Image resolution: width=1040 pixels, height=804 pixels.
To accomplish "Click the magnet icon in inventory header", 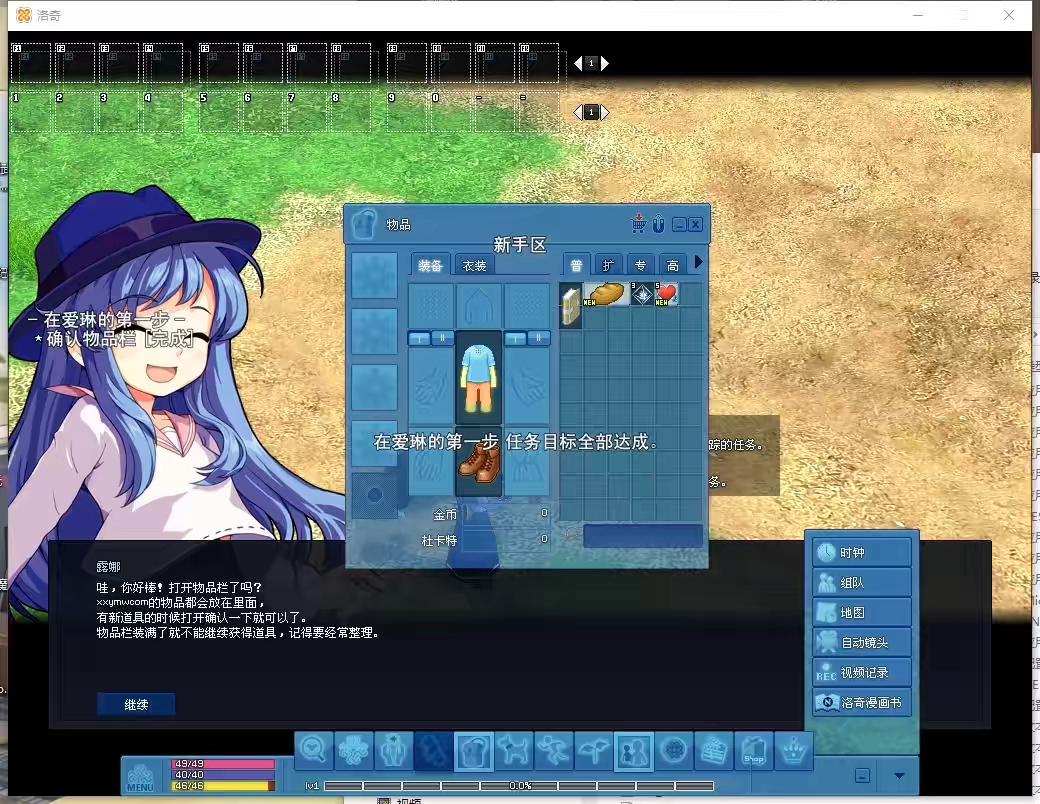I will pos(658,224).
